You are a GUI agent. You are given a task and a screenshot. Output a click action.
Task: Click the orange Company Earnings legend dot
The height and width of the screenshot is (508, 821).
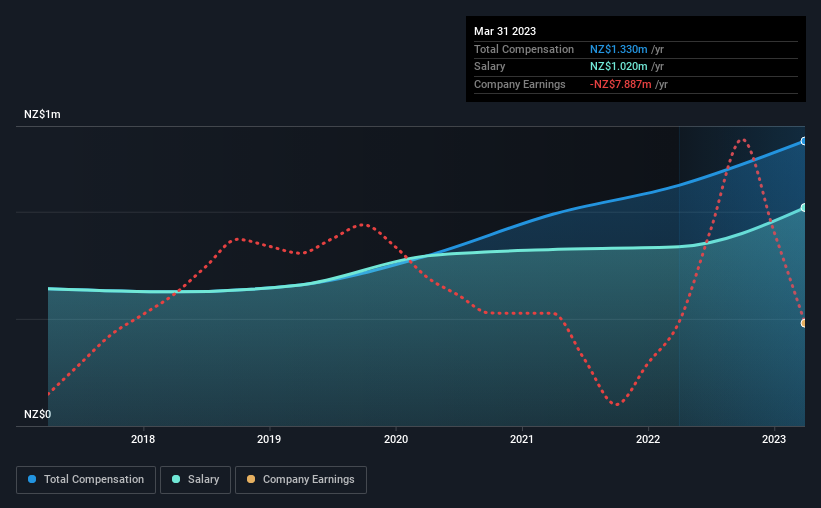pyautogui.click(x=251, y=479)
